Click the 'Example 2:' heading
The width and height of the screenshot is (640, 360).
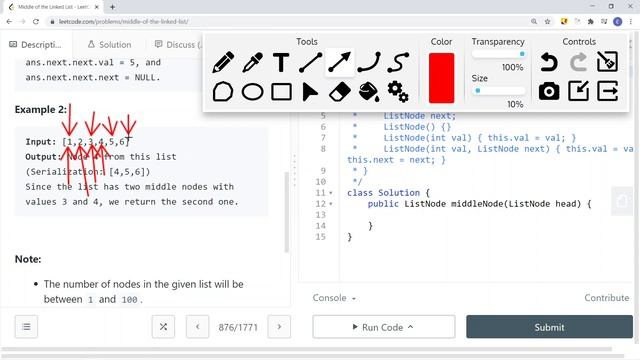point(40,109)
